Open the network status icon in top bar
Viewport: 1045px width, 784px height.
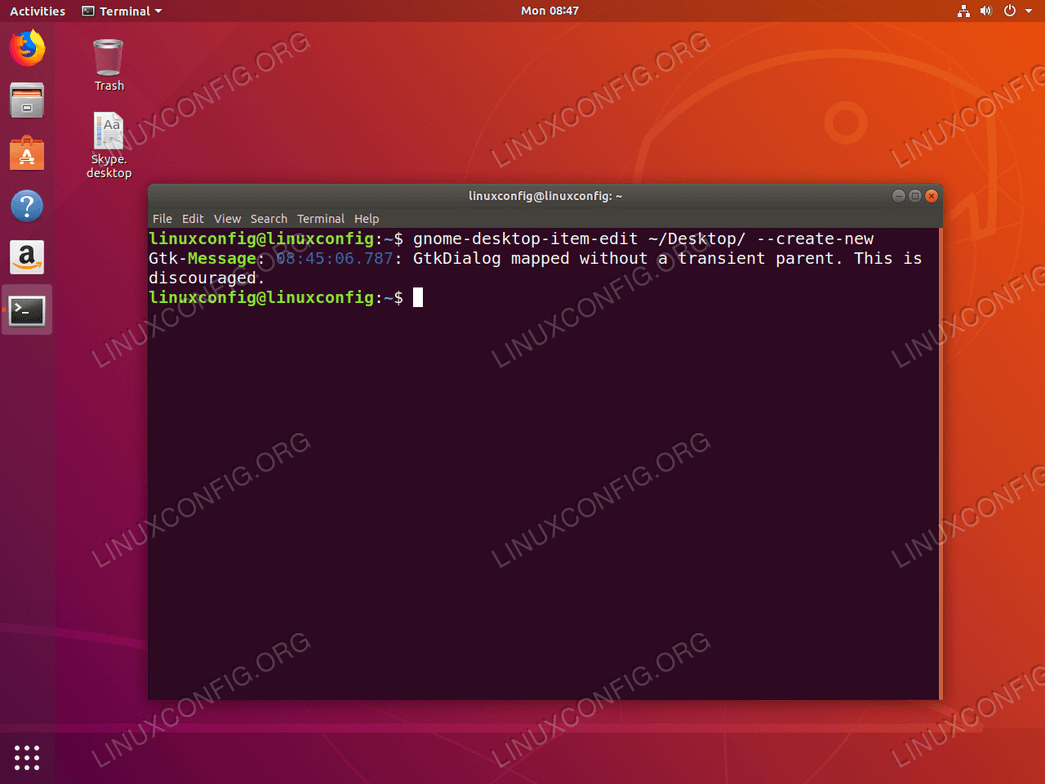[x=964, y=11]
